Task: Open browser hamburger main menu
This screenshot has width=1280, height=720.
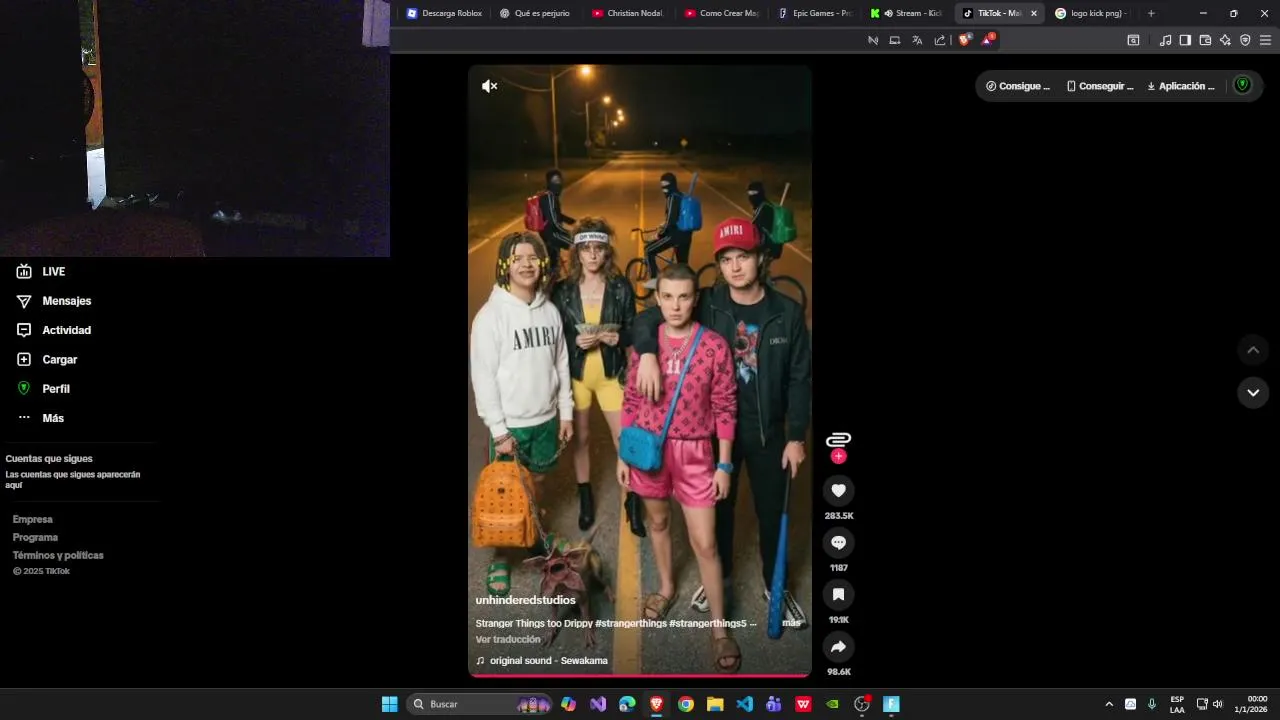Action: pyautogui.click(x=1266, y=40)
